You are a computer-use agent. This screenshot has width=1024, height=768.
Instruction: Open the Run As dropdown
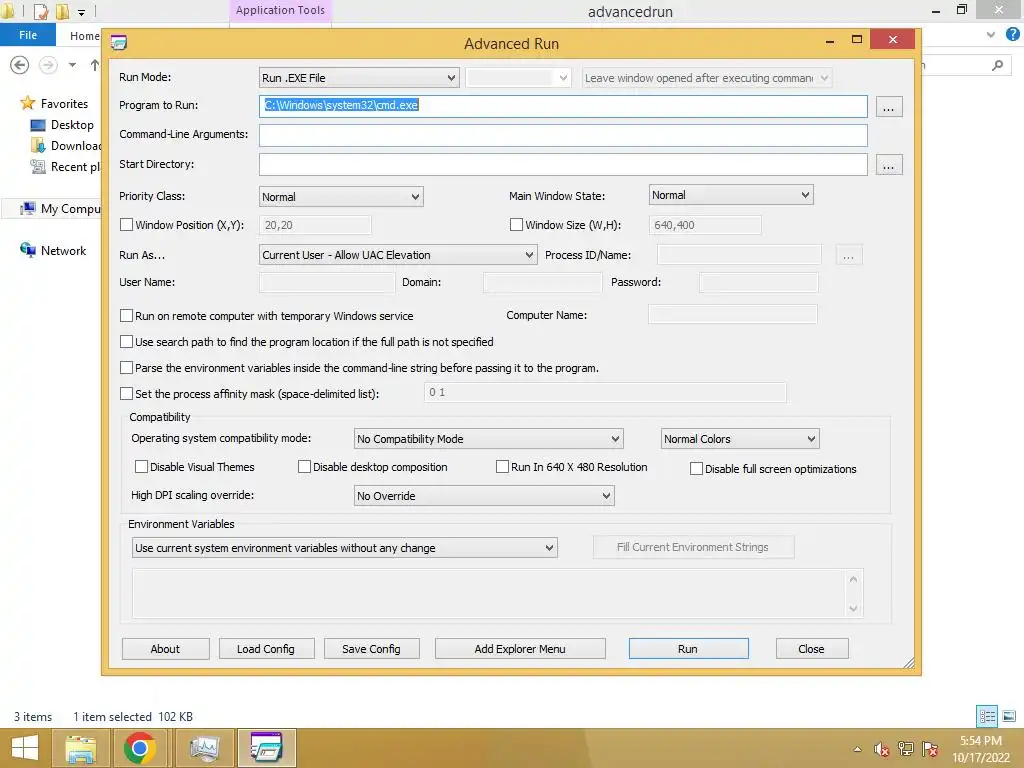[x=398, y=255]
